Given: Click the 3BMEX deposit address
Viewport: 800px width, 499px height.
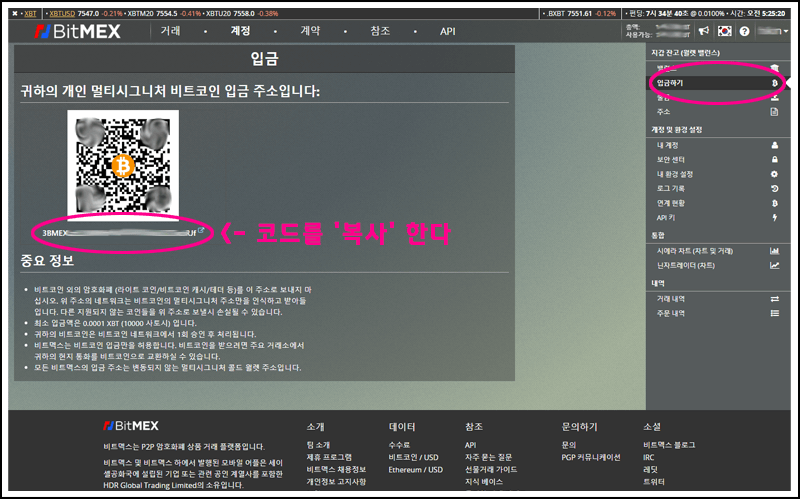Looking at the screenshot, I should click(x=119, y=233).
